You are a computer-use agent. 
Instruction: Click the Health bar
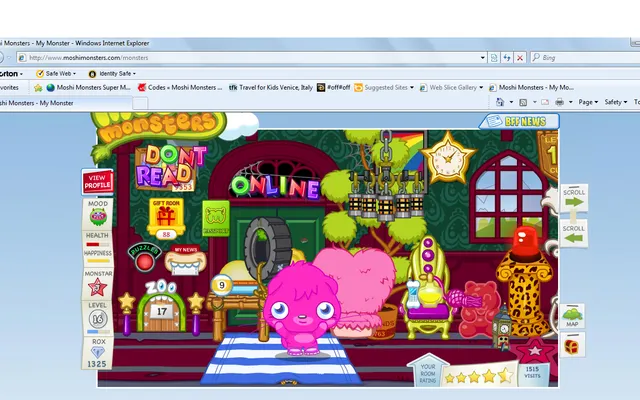tap(97, 244)
